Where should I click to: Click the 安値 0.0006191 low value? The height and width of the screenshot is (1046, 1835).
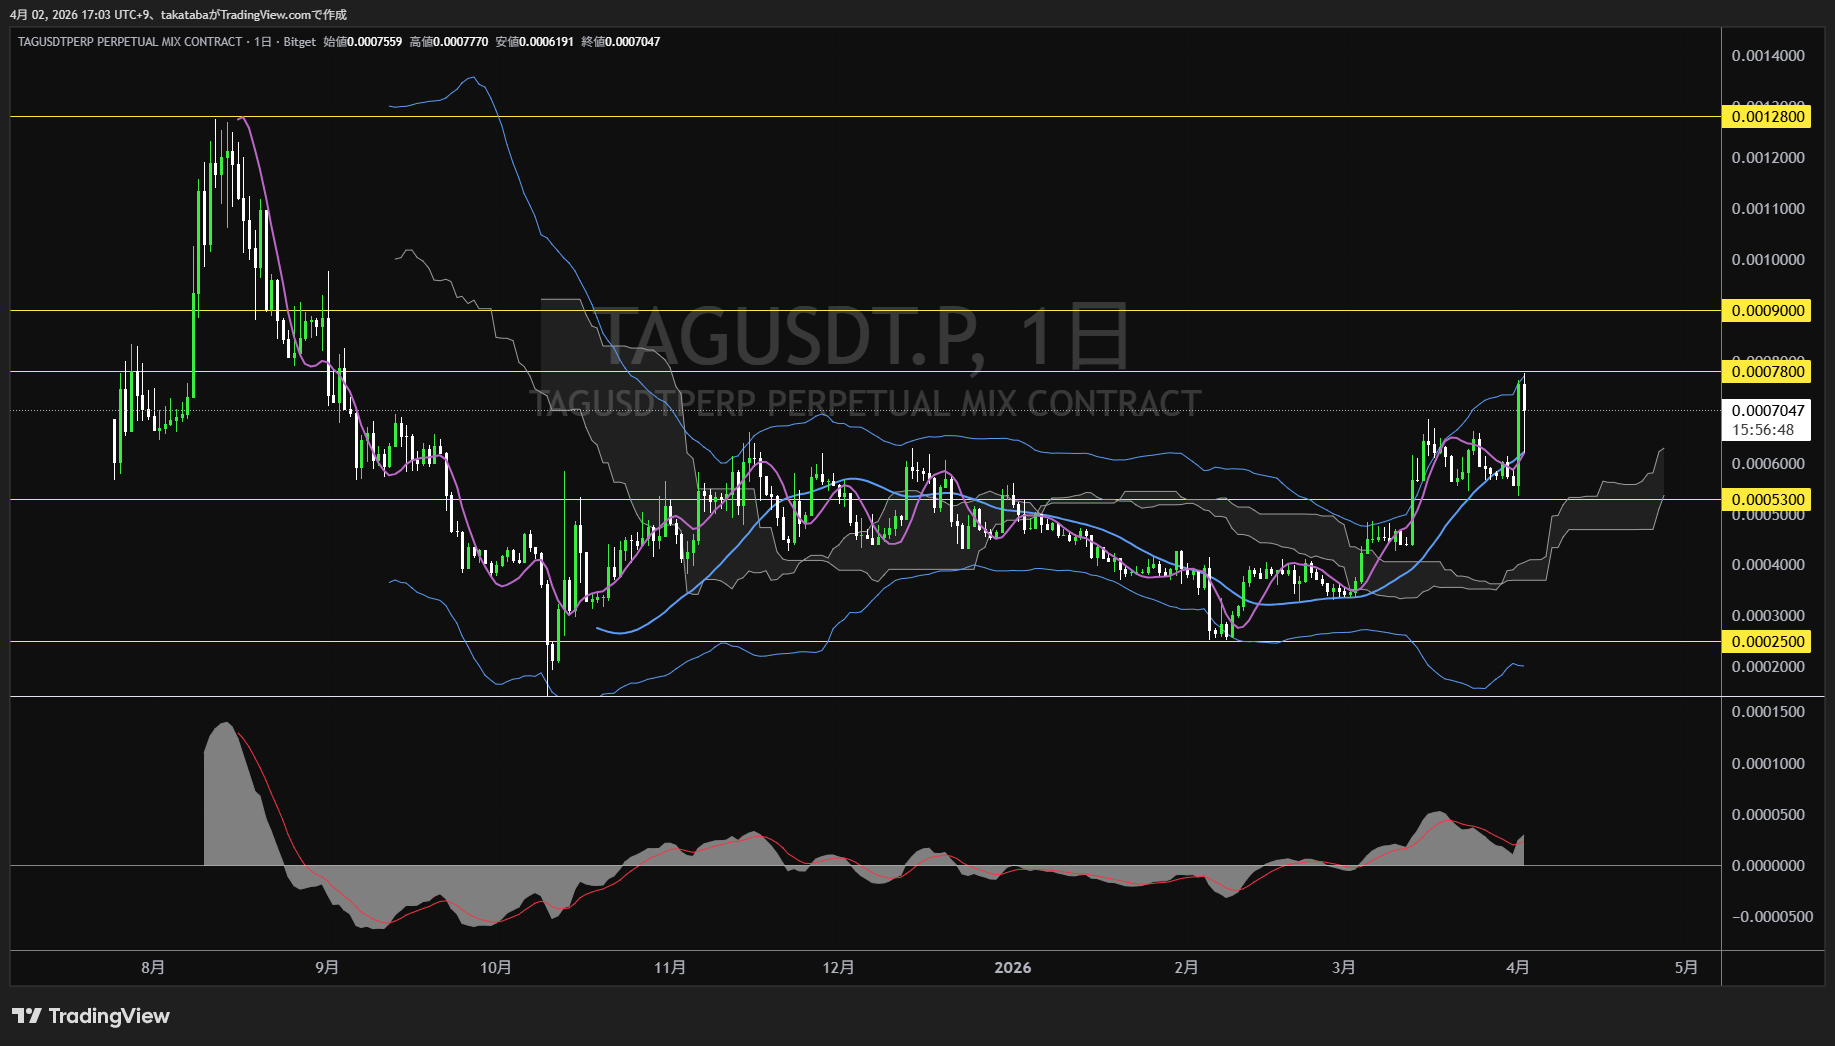[535, 42]
